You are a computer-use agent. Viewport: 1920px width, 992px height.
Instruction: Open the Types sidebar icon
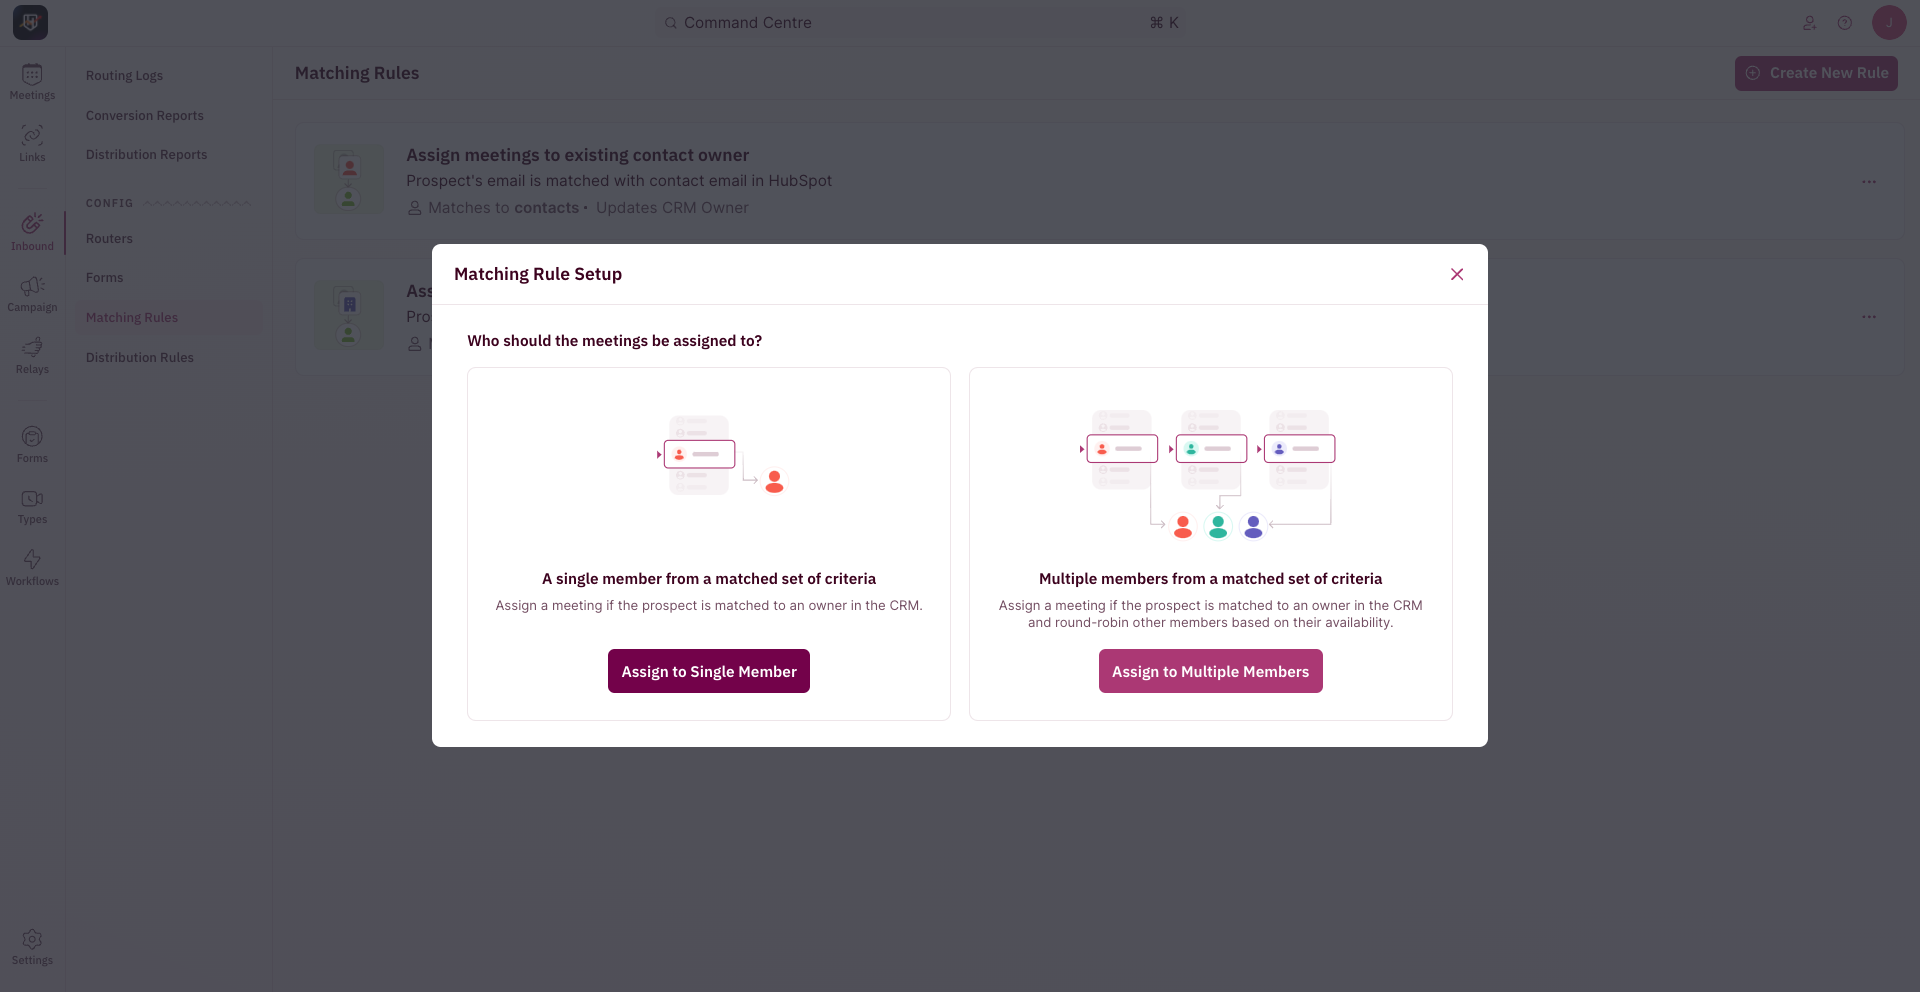[x=32, y=506]
